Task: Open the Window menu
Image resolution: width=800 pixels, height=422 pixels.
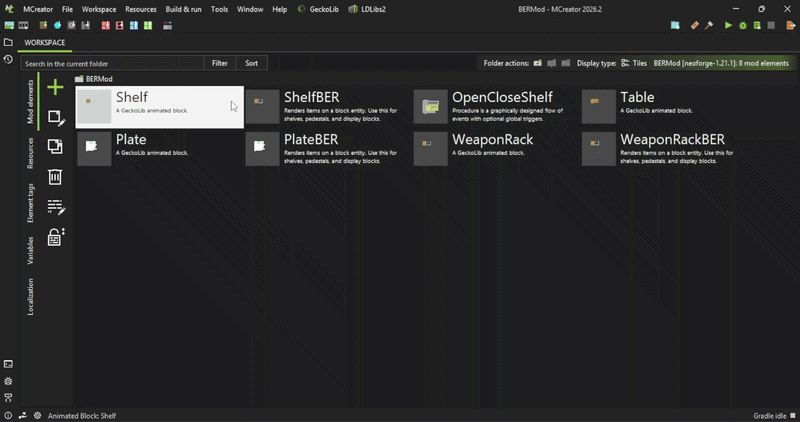Action: pyautogui.click(x=250, y=9)
